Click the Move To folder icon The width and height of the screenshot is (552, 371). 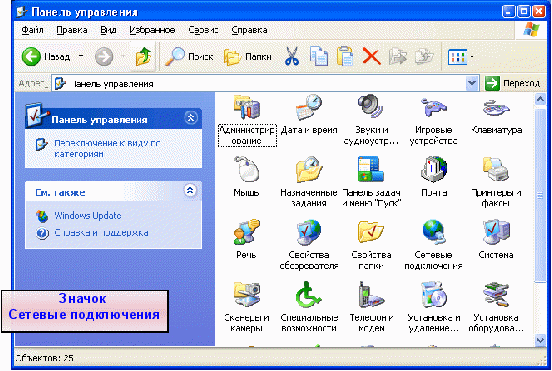398,56
